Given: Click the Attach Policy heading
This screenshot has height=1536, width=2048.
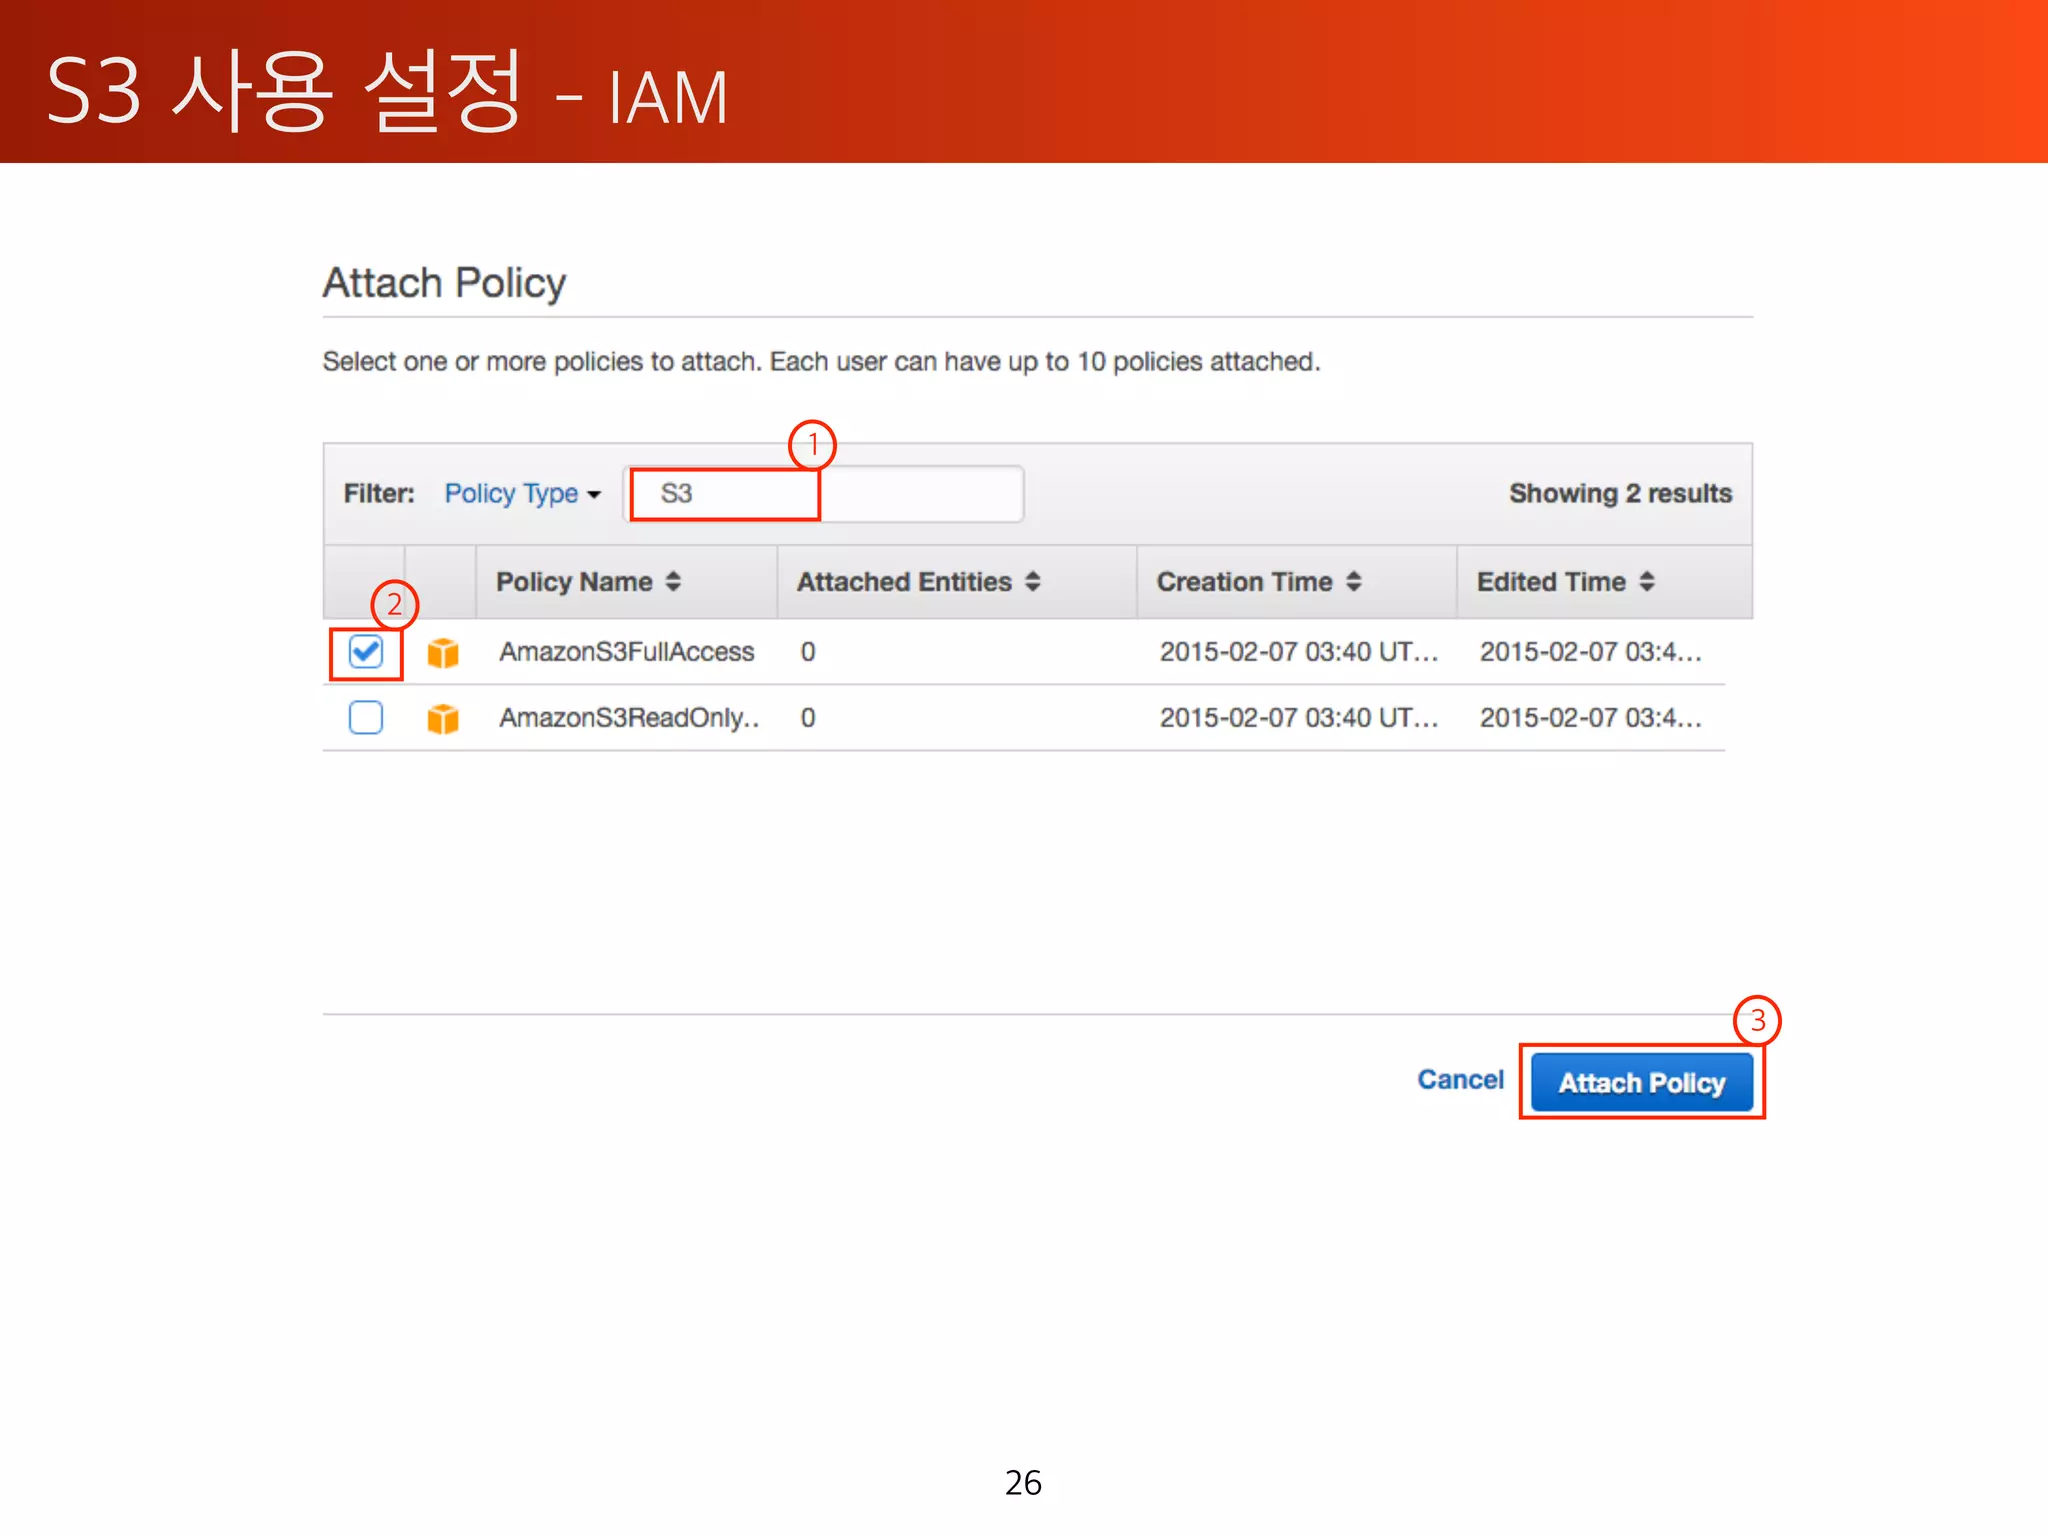Looking at the screenshot, I should tap(444, 283).
